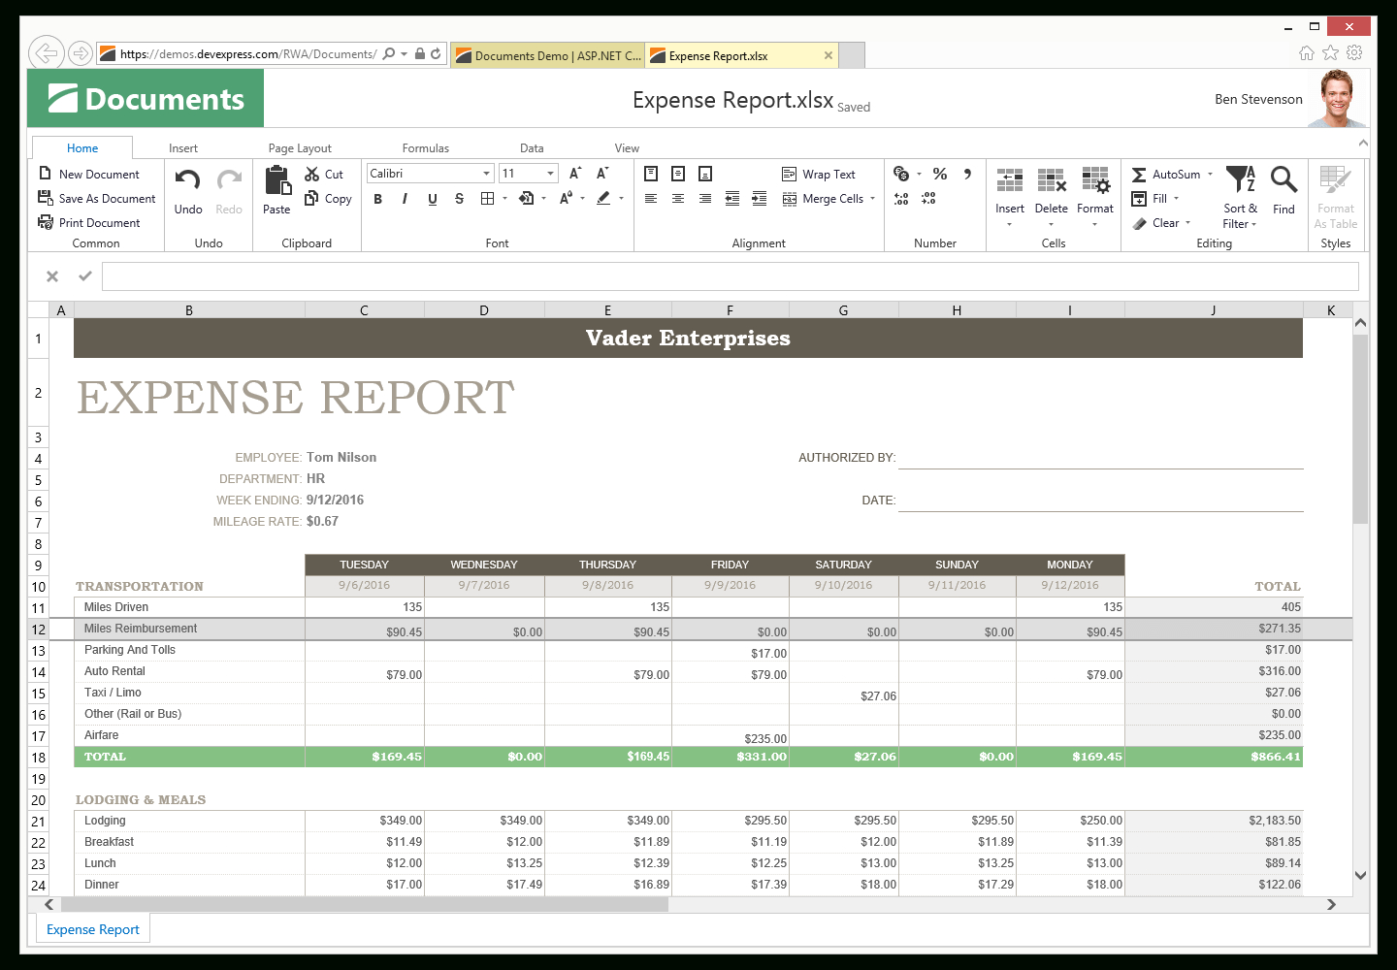
Task: Click the Increase Decimal icon
Action: pyautogui.click(x=900, y=199)
